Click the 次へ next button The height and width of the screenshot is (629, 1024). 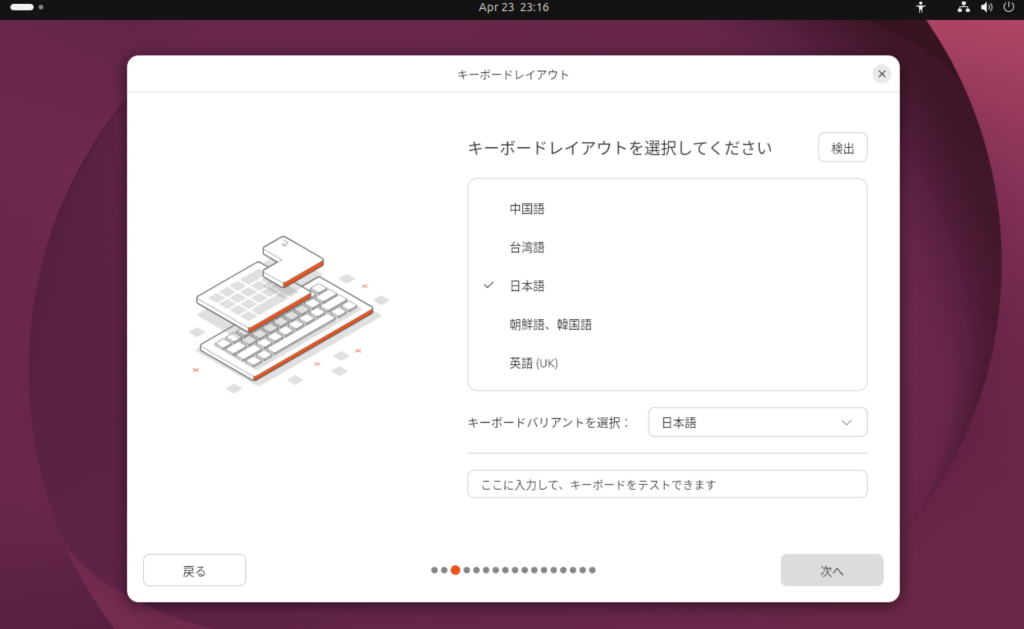(x=831, y=571)
